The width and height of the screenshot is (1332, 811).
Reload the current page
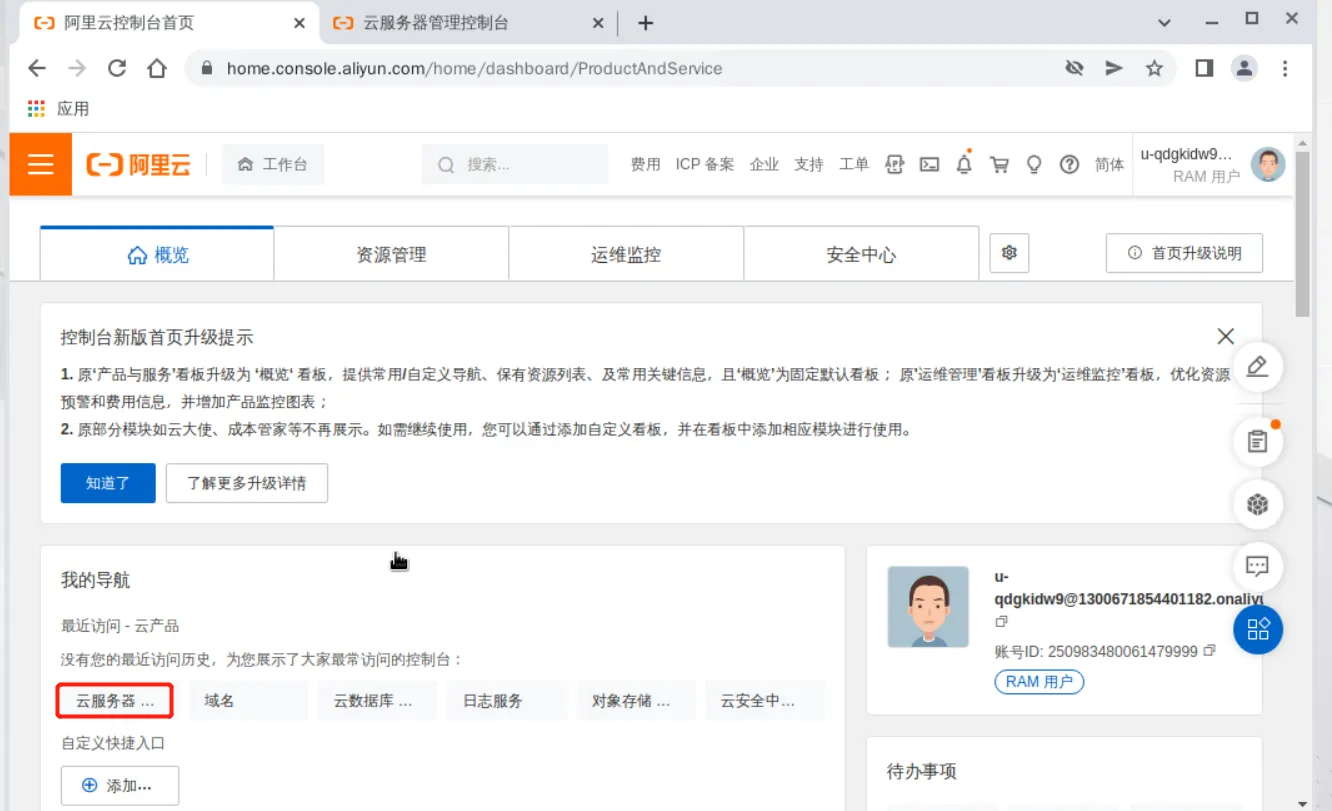(117, 68)
